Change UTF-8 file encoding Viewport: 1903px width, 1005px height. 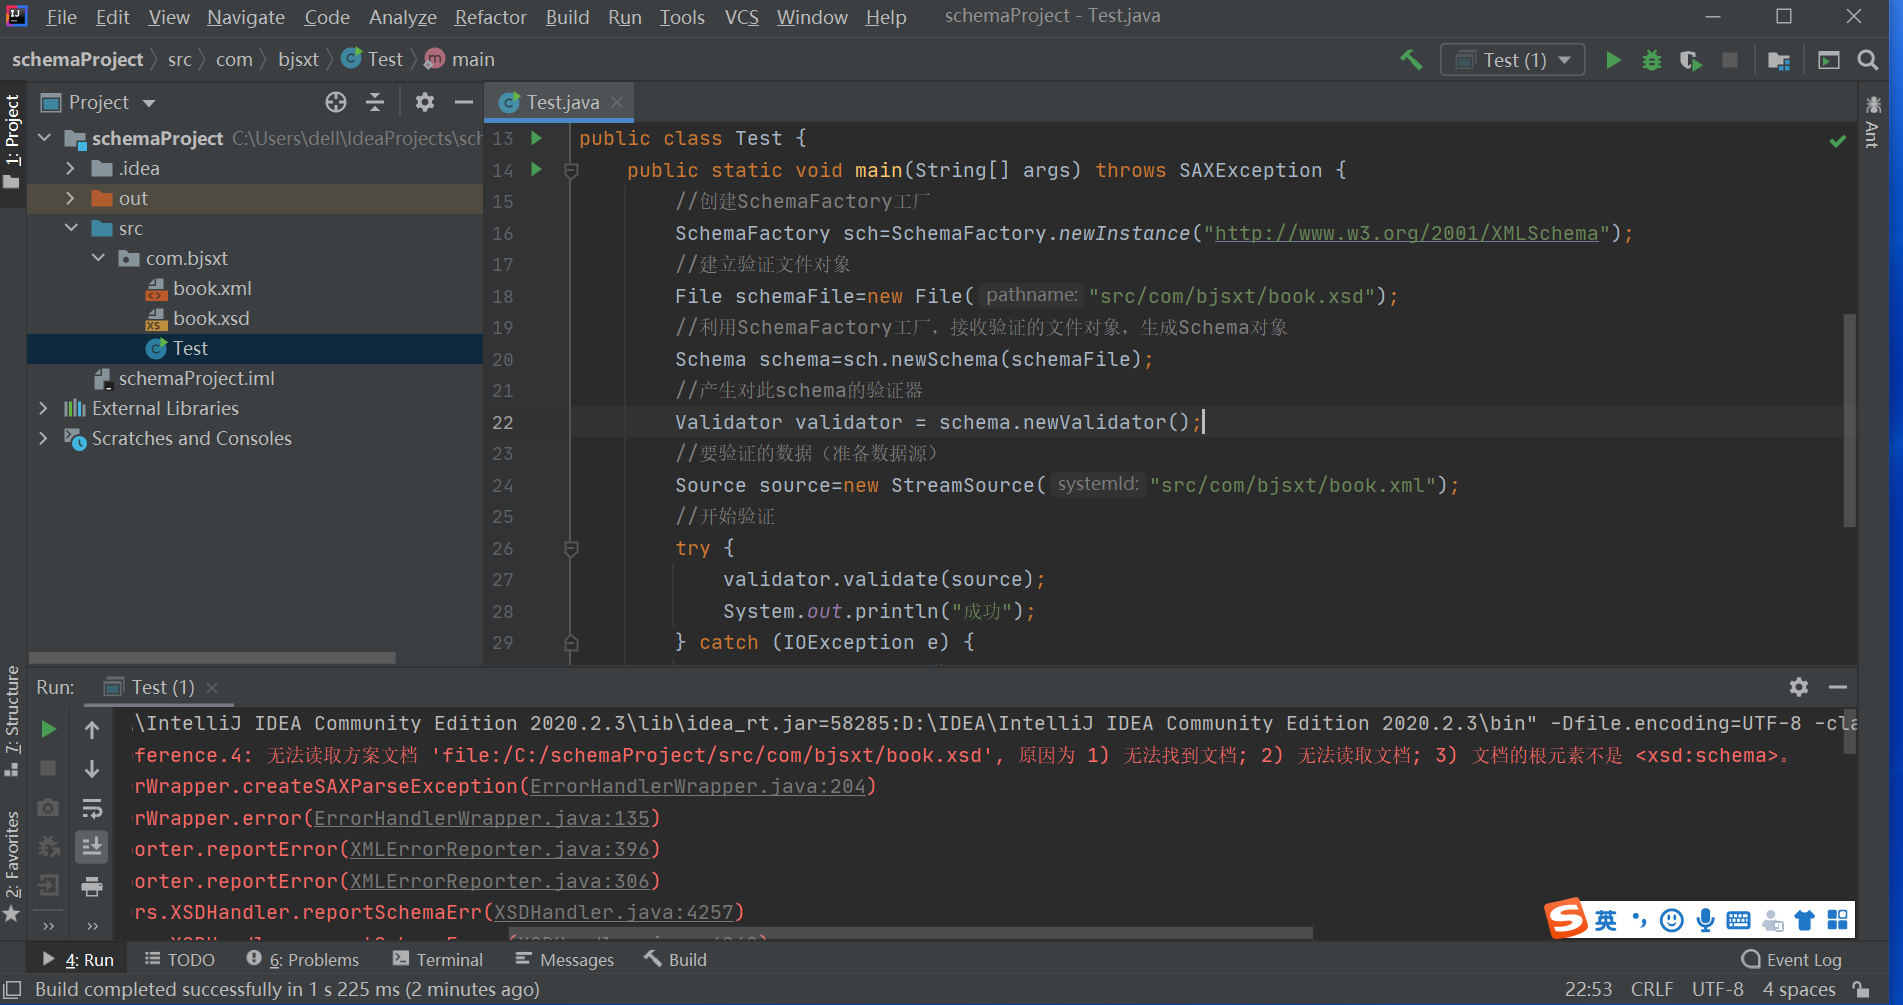coord(1717,989)
